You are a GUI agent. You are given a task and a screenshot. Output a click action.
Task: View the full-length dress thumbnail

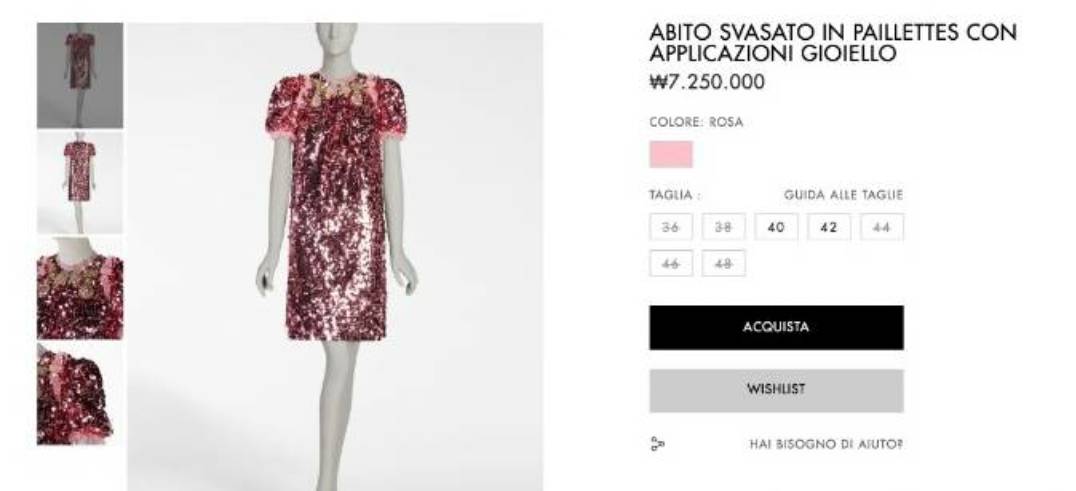click(80, 182)
